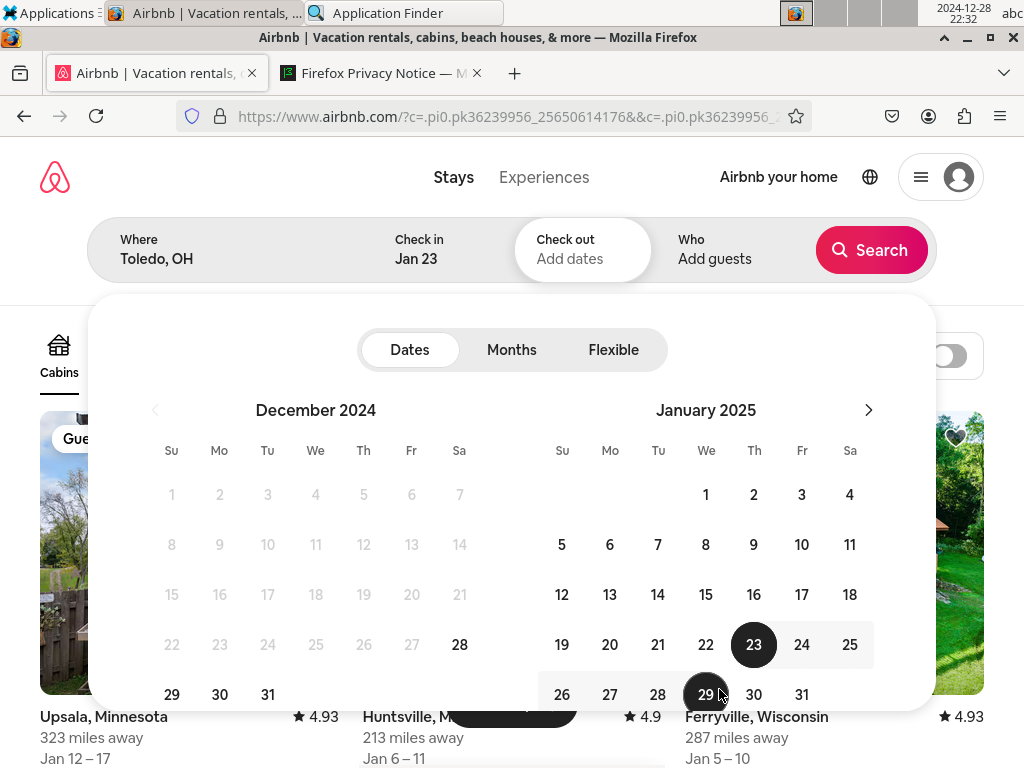Click the user profile avatar
1024x768 pixels.
click(959, 177)
